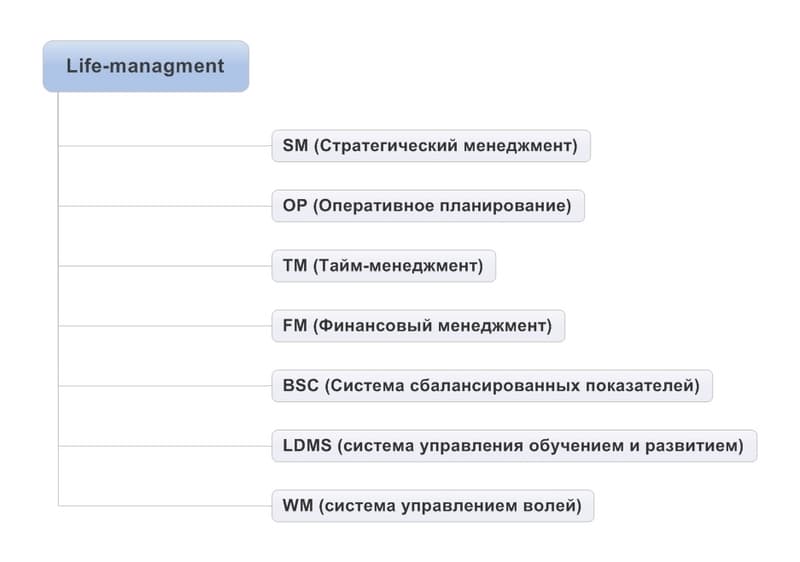800x562 pixels.
Task: Click the vertical trunk line below Life-managment
Action: [58, 299]
